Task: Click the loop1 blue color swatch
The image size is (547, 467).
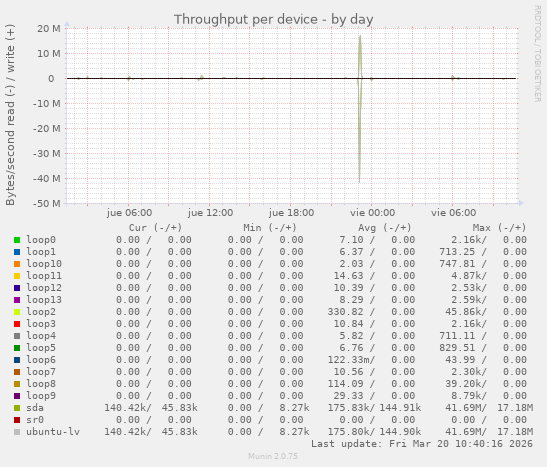Action: [x=17, y=252]
